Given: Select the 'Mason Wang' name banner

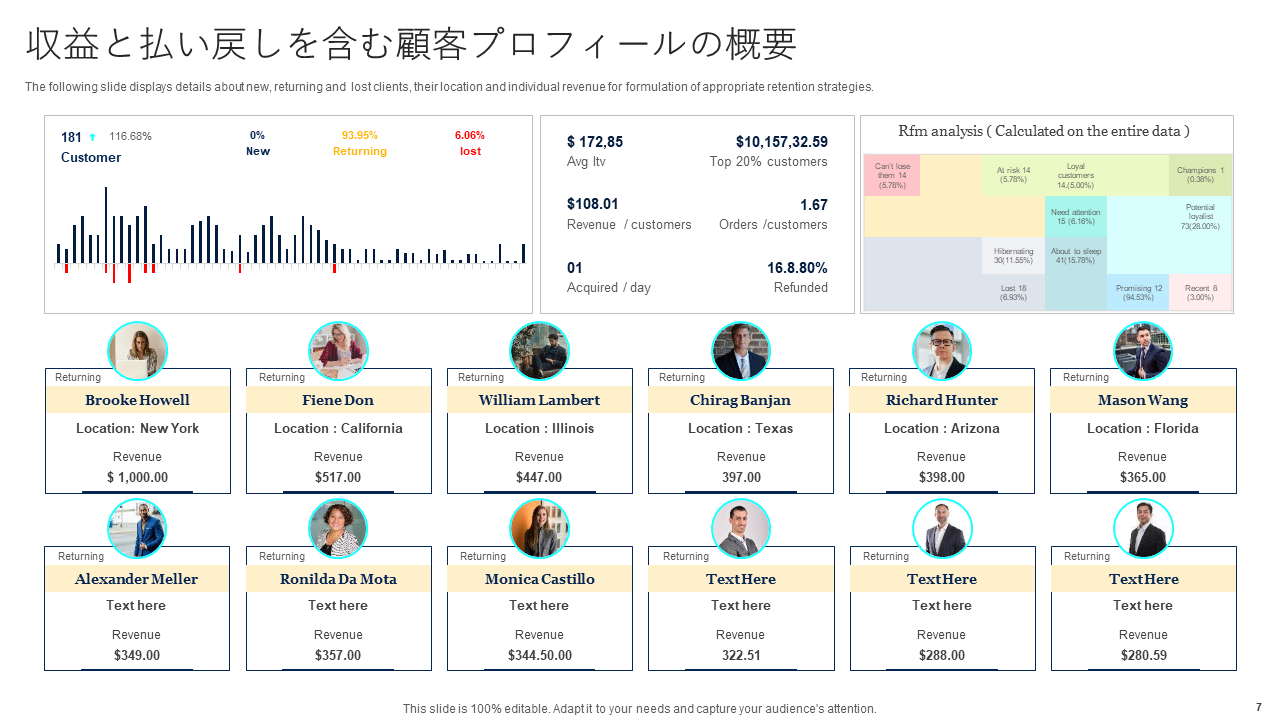Looking at the screenshot, I should [1143, 400].
